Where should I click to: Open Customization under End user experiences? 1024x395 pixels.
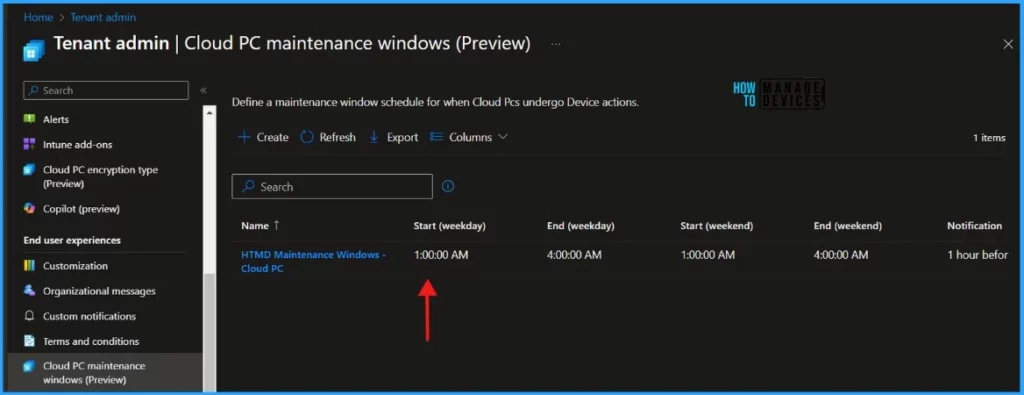(75, 266)
